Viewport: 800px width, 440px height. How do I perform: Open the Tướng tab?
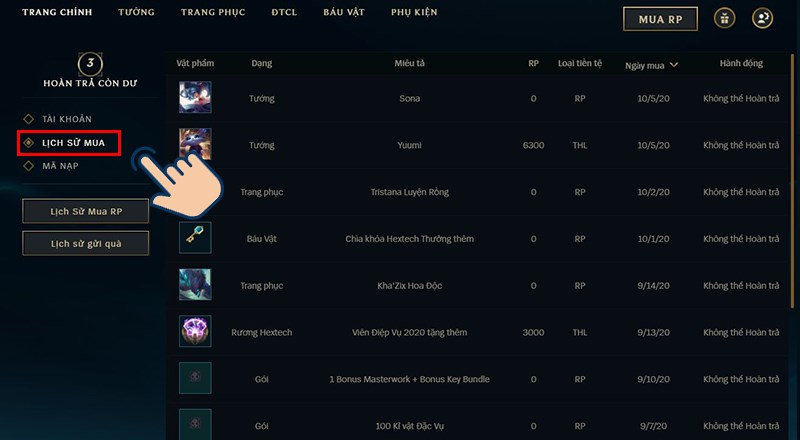(x=136, y=13)
